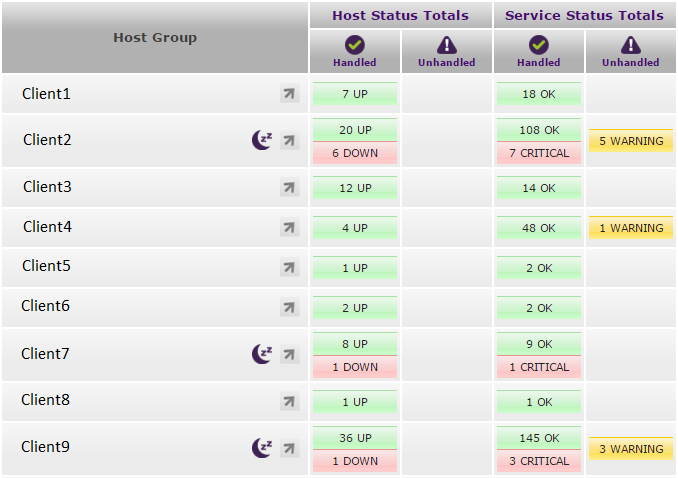The image size is (678, 478).
Task: Open Client3 details via arrow icon
Action: click(289, 187)
